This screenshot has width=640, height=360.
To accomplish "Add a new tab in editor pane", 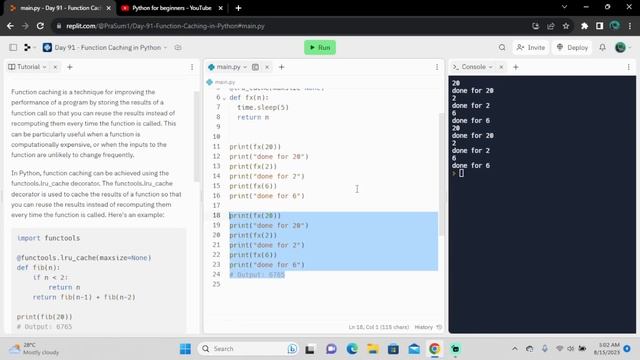I will pos(281,67).
